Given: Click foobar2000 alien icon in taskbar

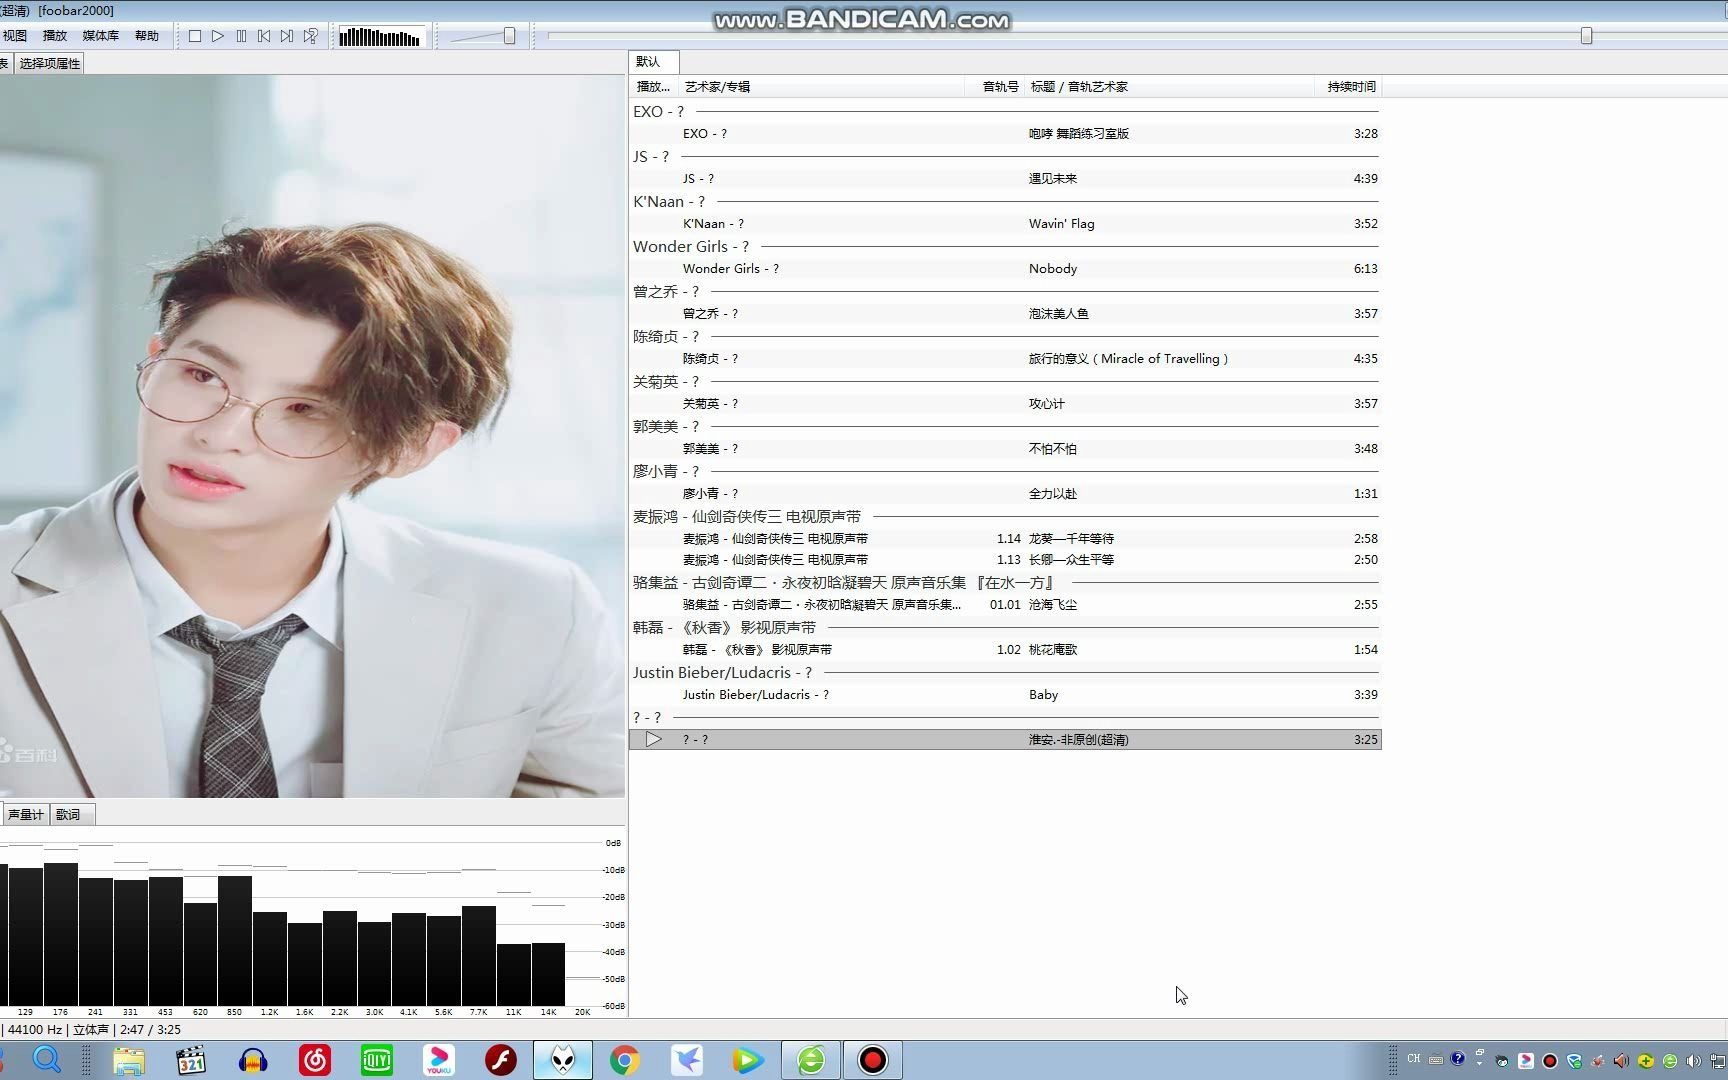Looking at the screenshot, I should pos(563,1060).
